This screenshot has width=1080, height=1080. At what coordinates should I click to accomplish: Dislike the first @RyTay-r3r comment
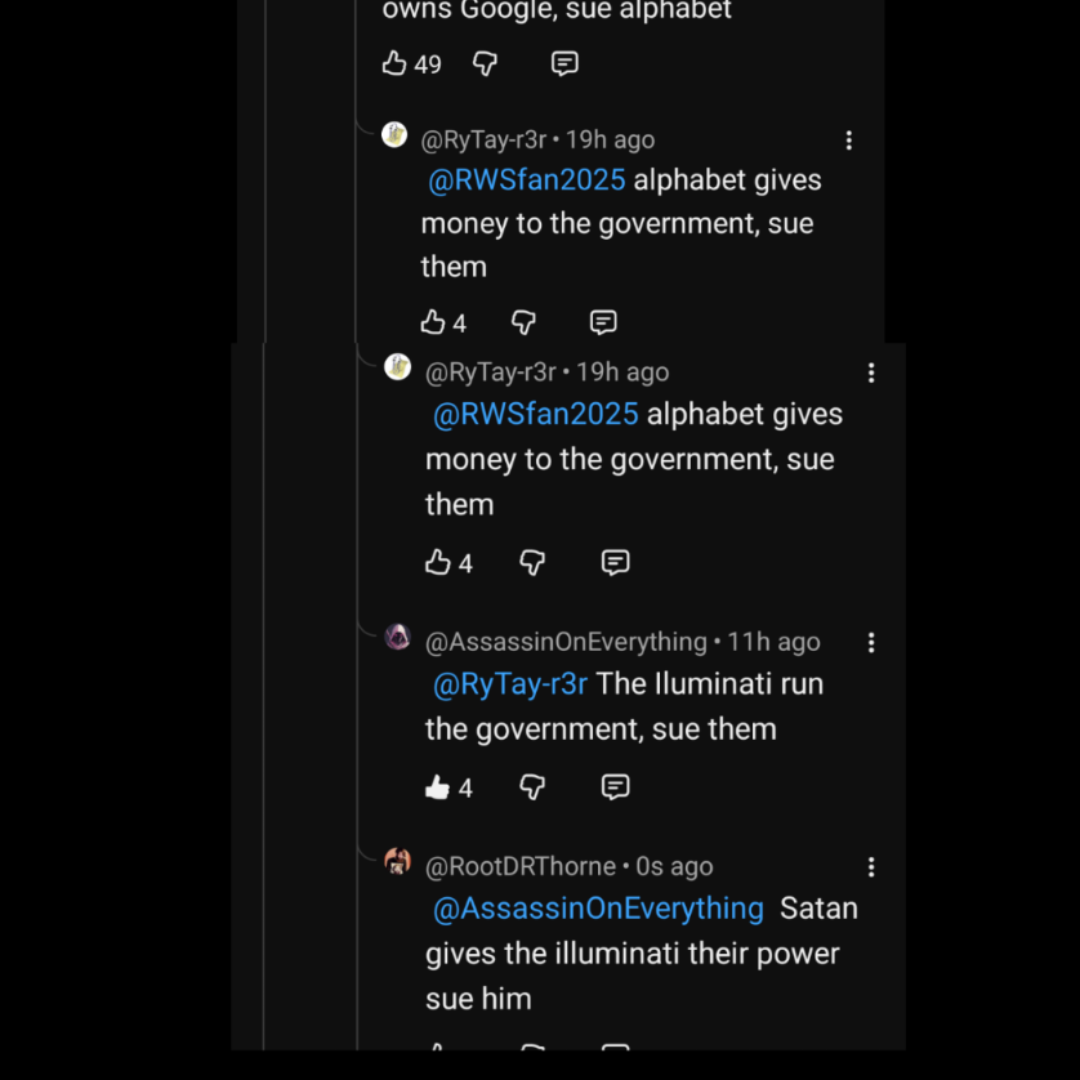tap(524, 322)
